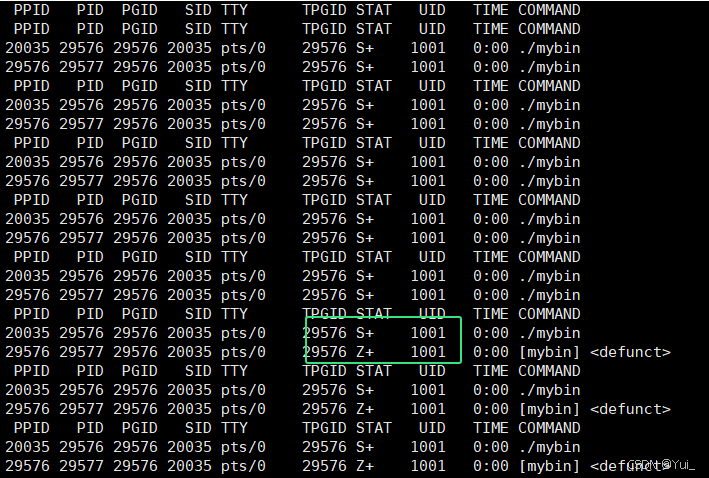Click 'PPID' in the last header line

(31, 428)
